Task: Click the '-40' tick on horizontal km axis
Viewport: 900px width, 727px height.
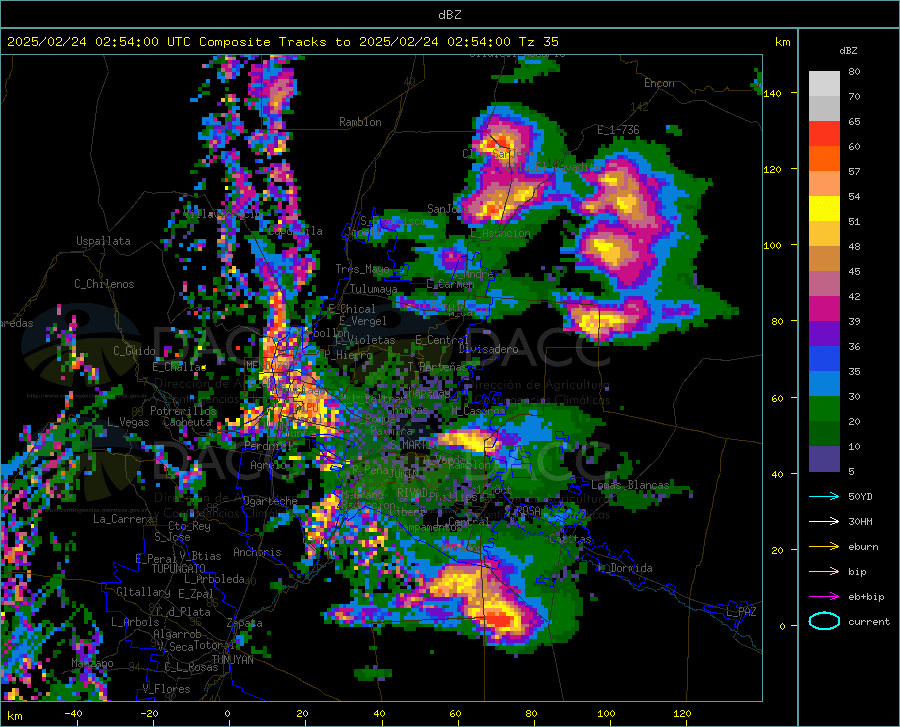Action: click(x=73, y=714)
